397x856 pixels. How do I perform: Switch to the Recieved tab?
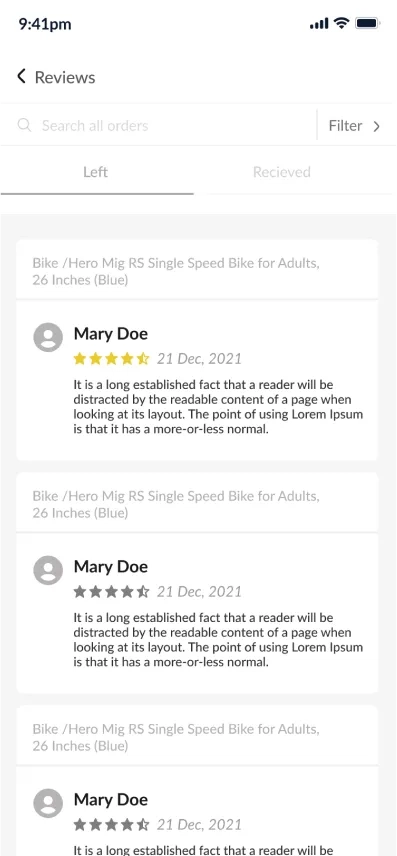click(282, 172)
